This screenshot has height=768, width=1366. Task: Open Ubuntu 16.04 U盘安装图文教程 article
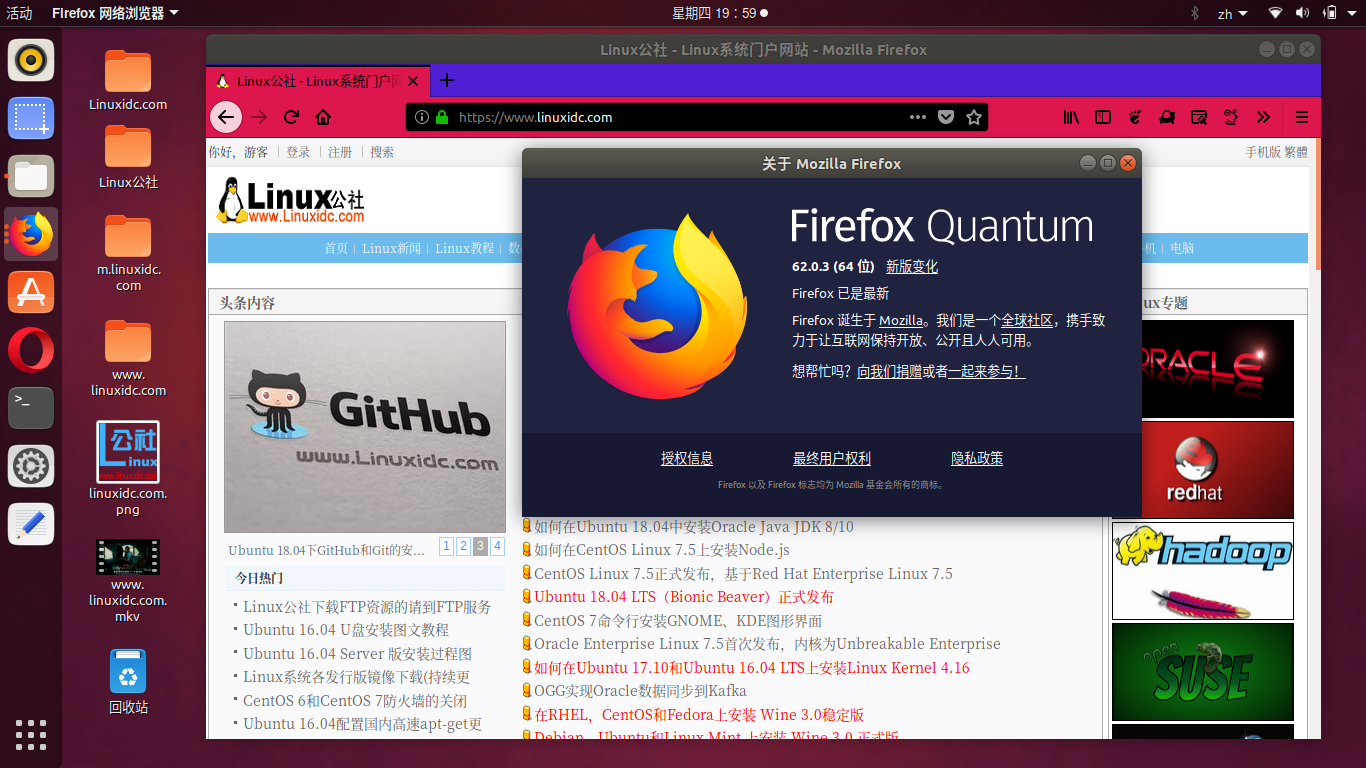(346, 630)
